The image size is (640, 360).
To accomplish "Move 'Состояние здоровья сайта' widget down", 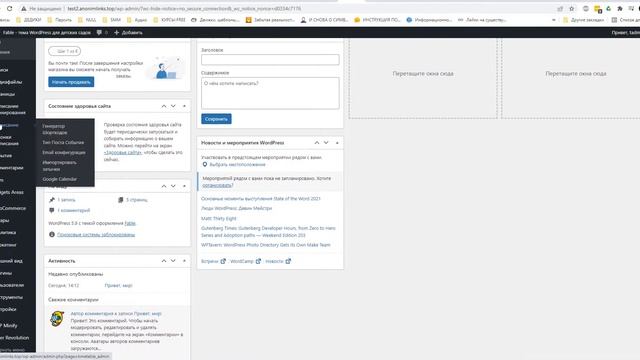I will tap(173, 106).
